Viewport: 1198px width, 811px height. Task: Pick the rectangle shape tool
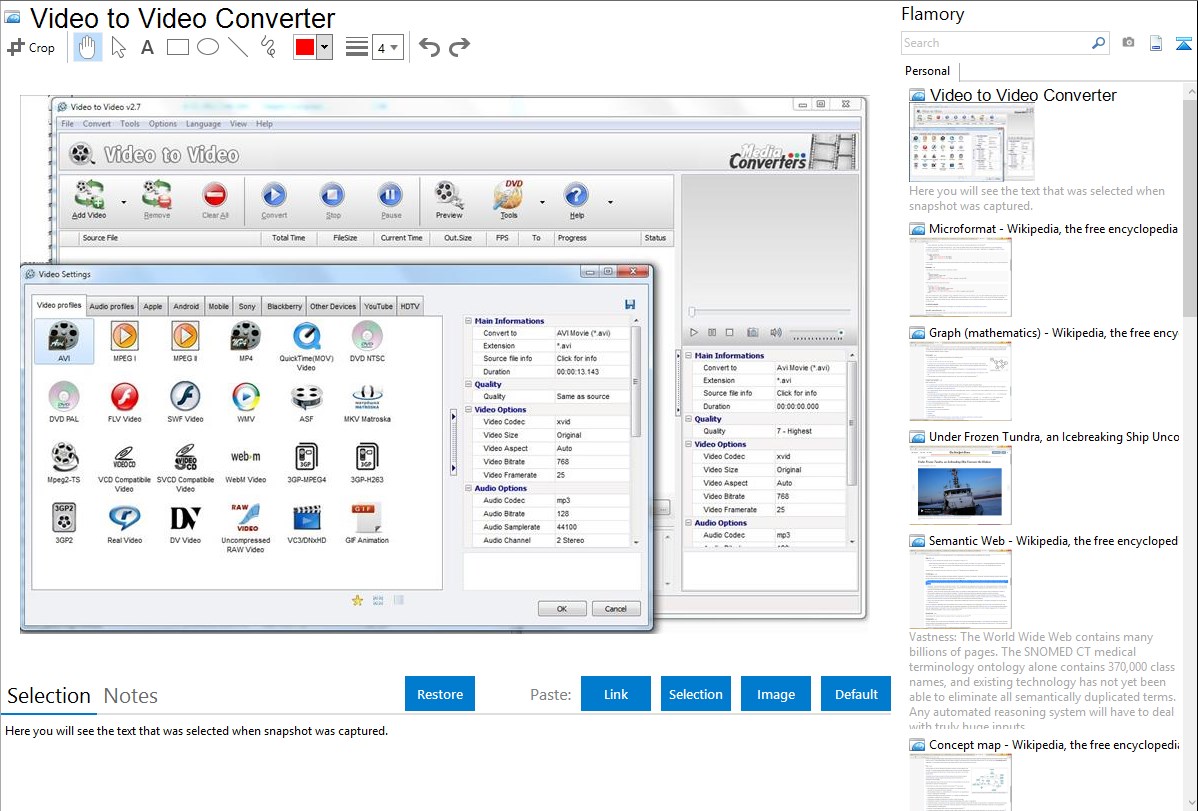(177, 47)
